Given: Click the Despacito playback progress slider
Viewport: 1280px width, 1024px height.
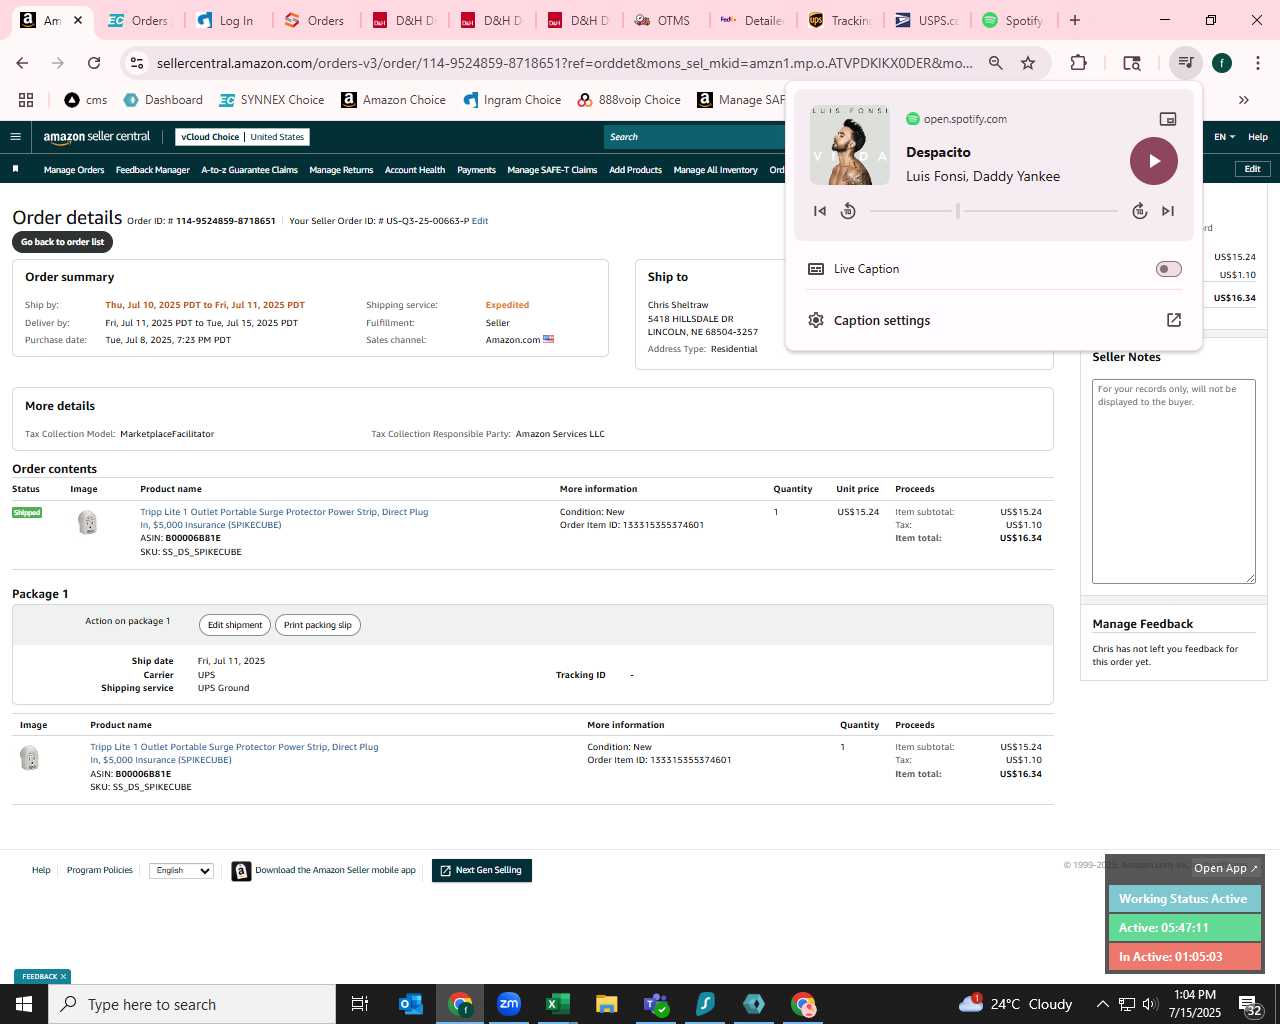Looking at the screenshot, I should (x=993, y=211).
